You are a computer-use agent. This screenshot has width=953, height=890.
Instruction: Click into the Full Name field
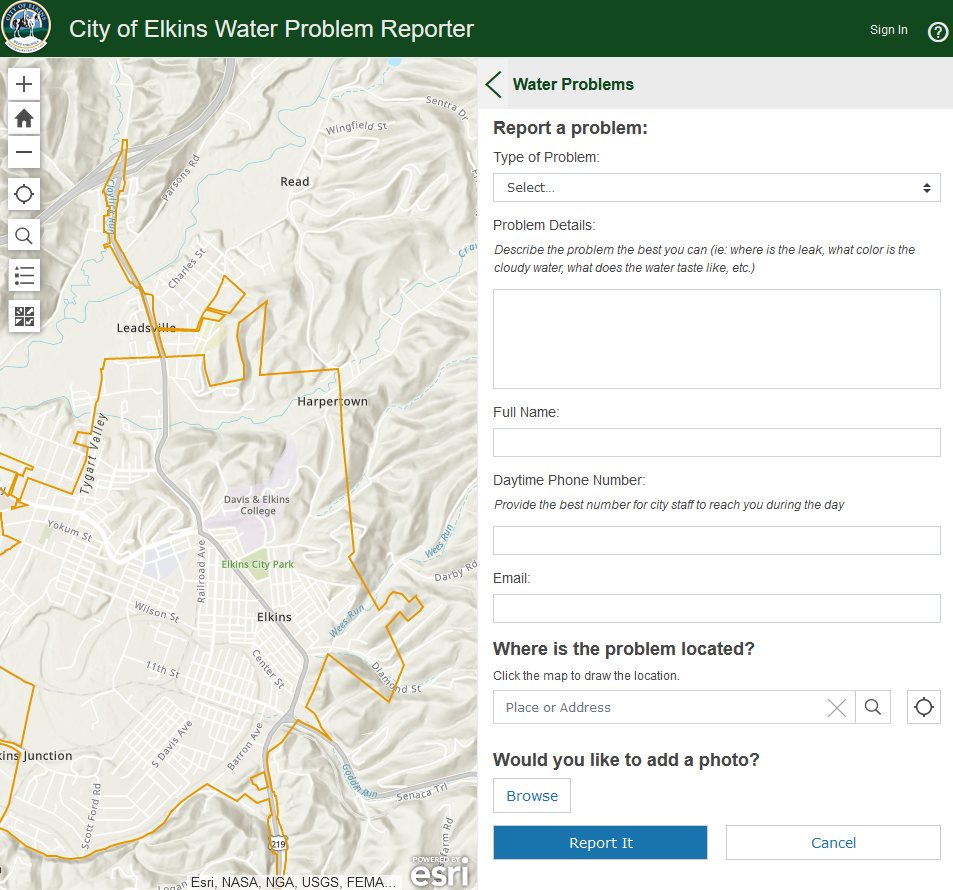(716, 442)
